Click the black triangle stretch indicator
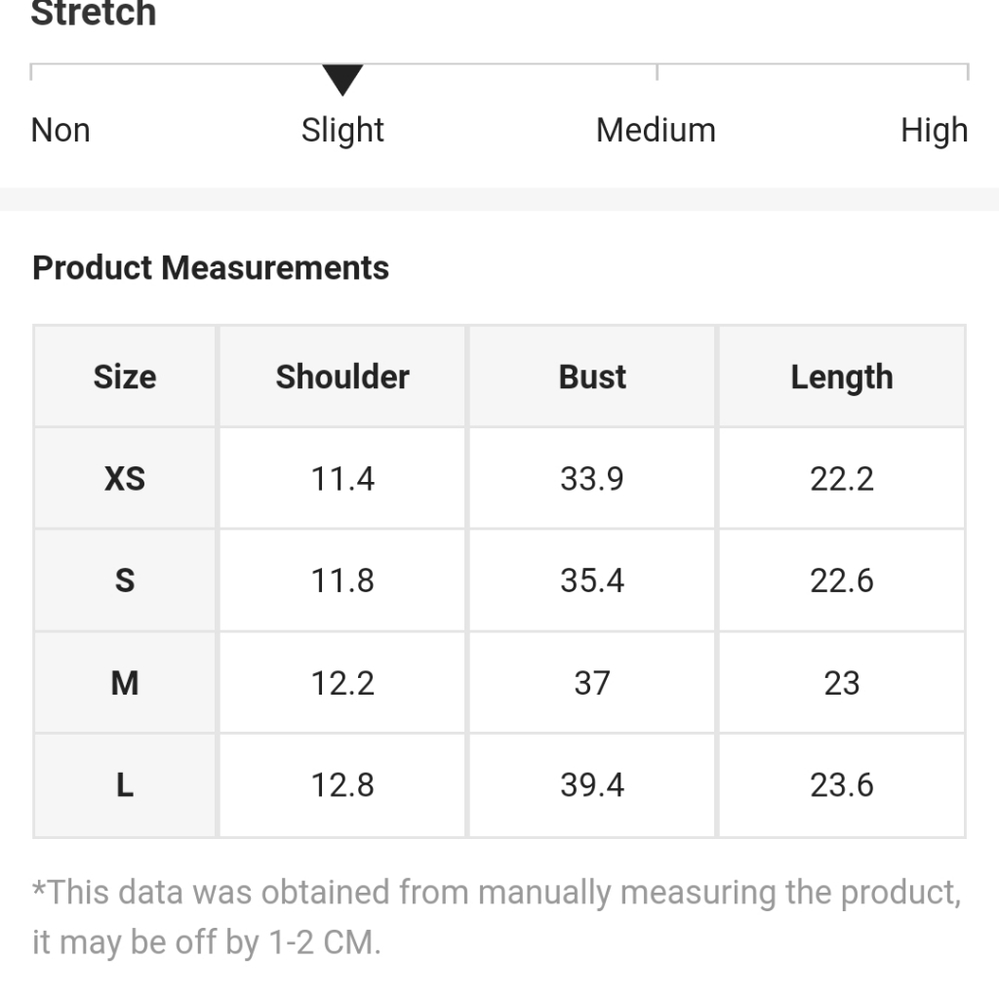 (342, 80)
